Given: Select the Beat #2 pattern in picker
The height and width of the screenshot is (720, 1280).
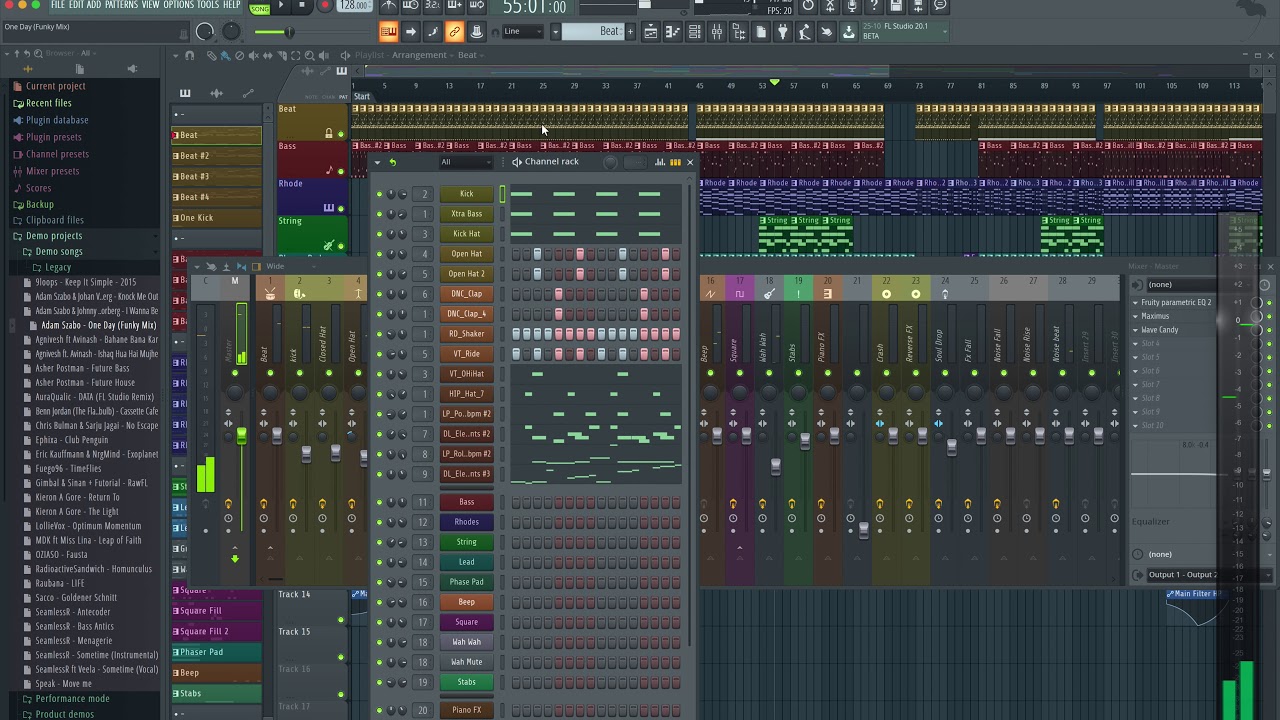Looking at the screenshot, I should (216, 156).
